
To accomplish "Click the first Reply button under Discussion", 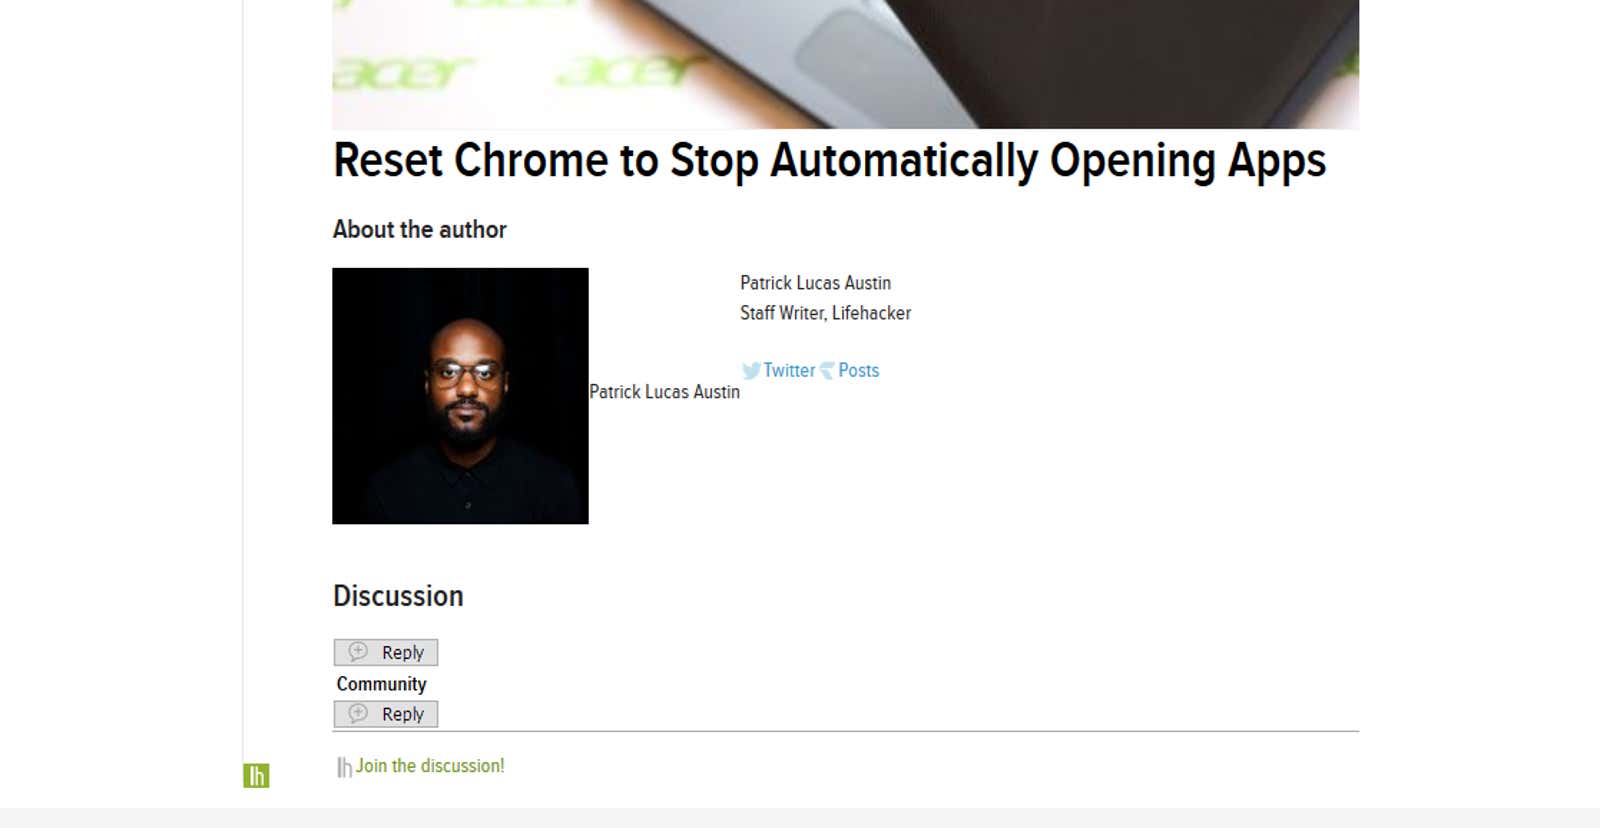I will pyautogui.click(x=386, y=652).
